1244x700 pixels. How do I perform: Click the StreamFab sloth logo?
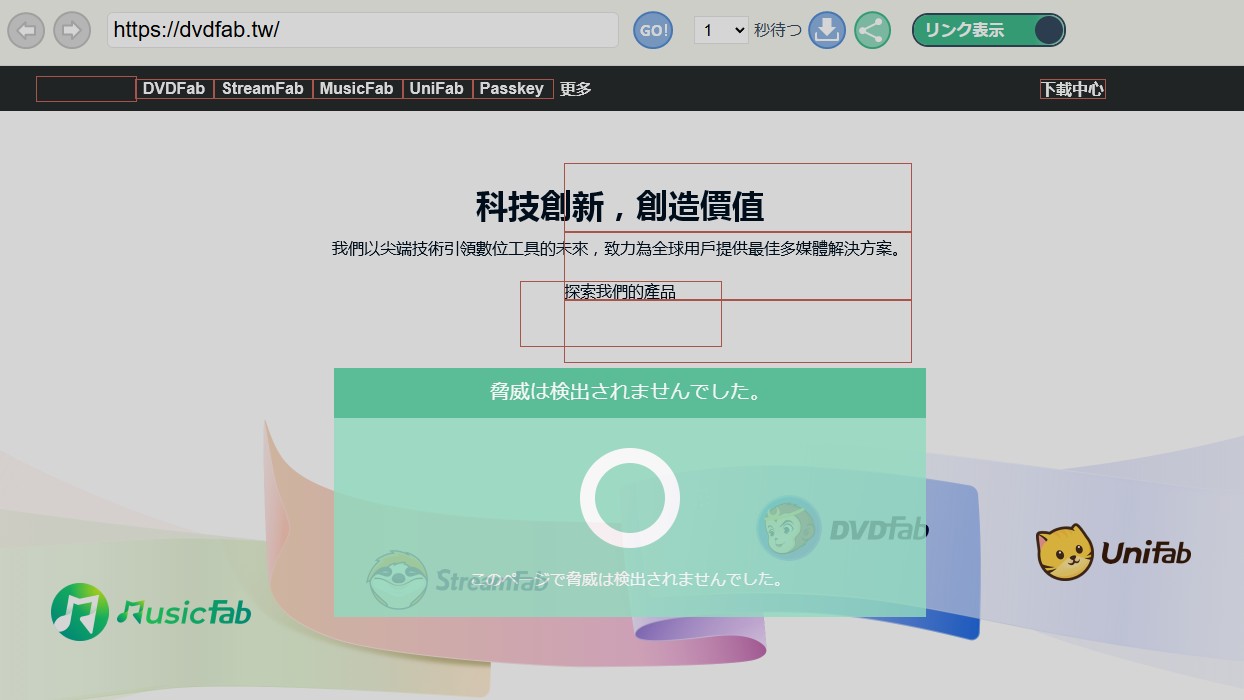458,579
